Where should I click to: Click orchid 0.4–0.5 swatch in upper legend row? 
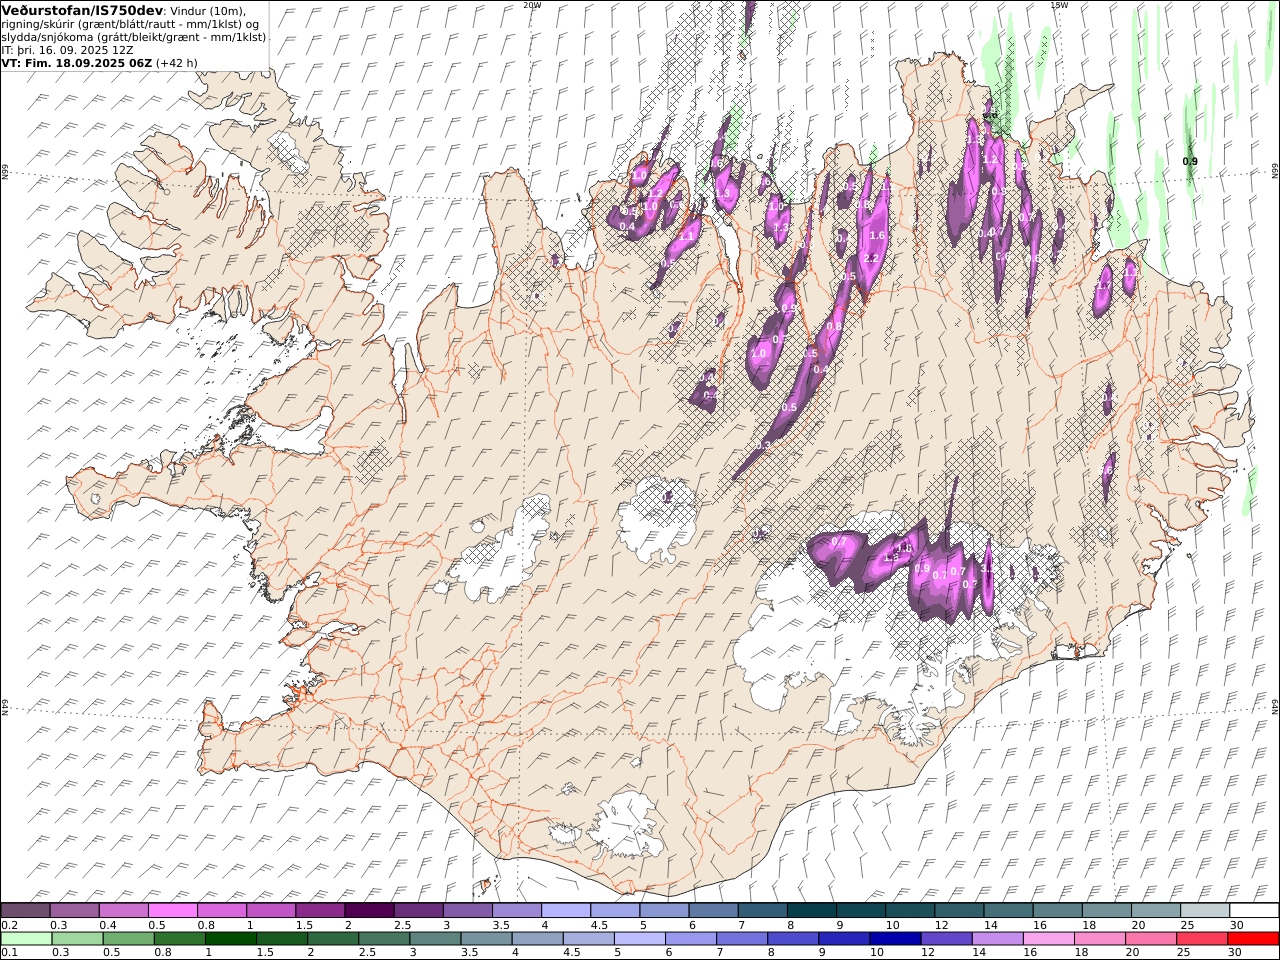pos(124,911)
